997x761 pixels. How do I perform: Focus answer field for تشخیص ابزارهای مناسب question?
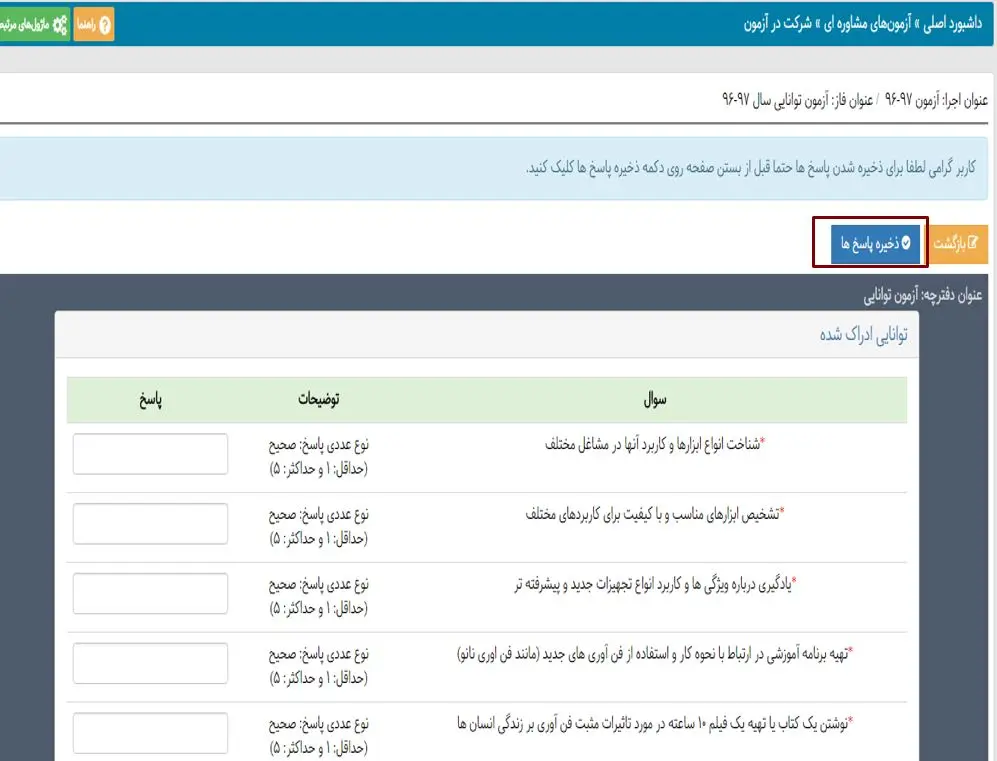(x=150, y=524)
